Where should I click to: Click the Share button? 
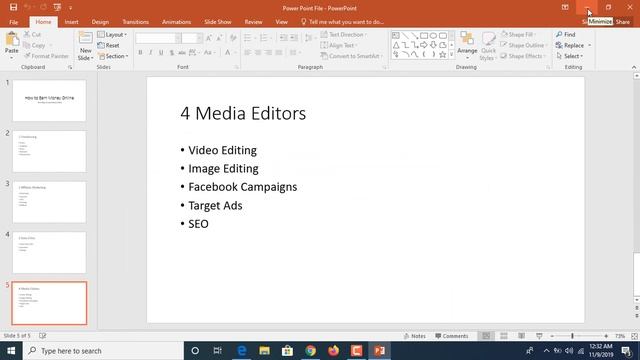point(622,22)
